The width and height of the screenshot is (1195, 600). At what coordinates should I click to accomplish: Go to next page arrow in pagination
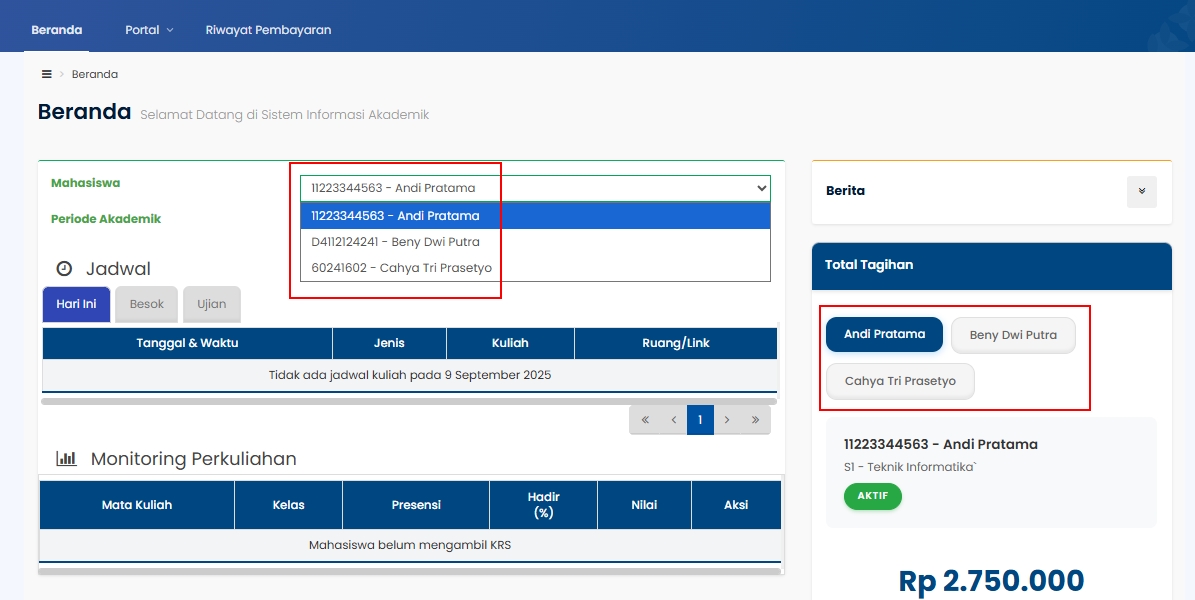coord(727,420)
